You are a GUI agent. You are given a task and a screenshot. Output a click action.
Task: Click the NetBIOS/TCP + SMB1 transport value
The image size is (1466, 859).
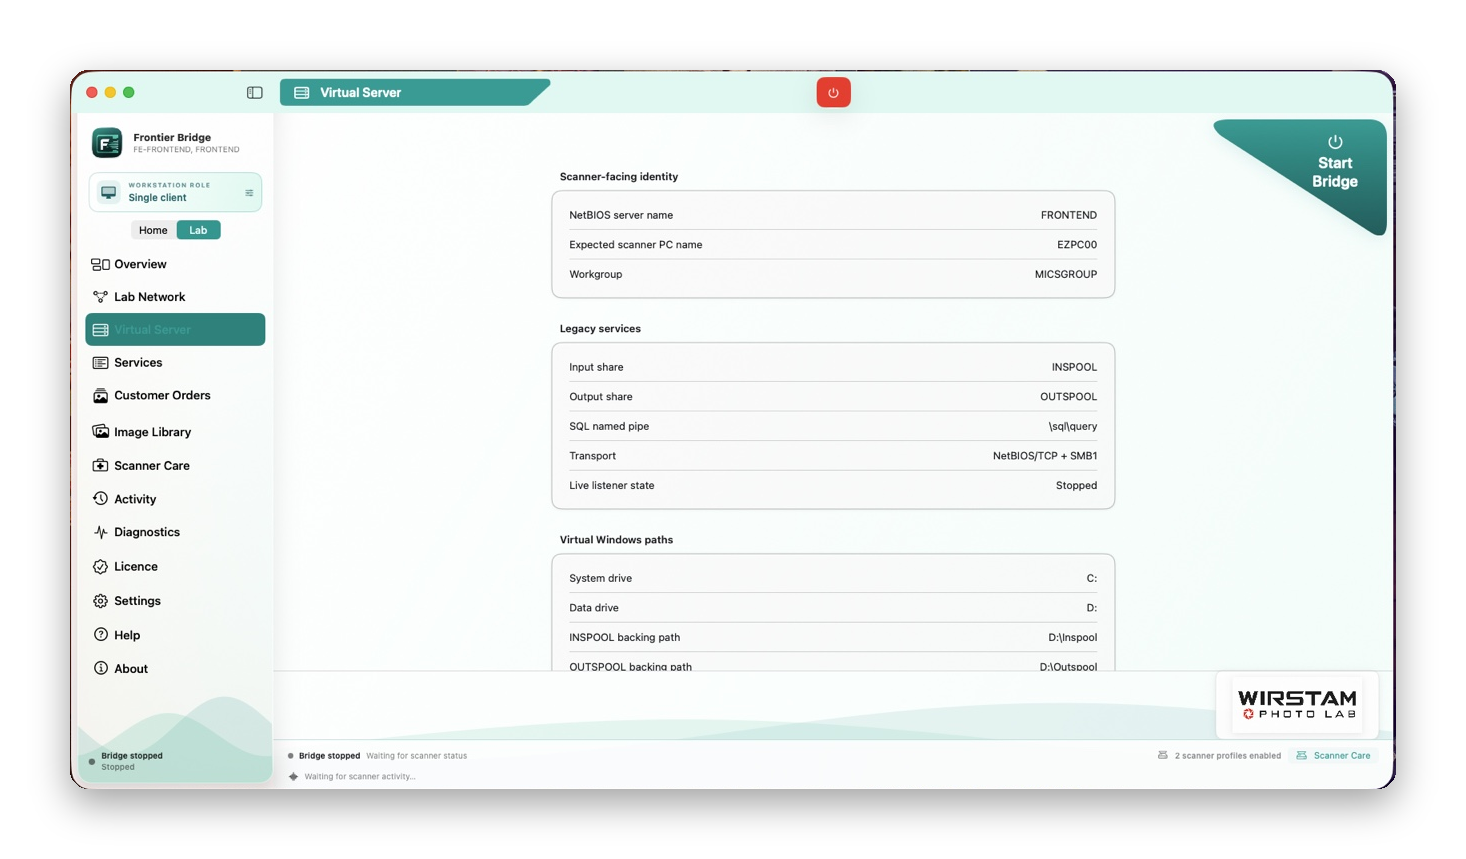1044,456
